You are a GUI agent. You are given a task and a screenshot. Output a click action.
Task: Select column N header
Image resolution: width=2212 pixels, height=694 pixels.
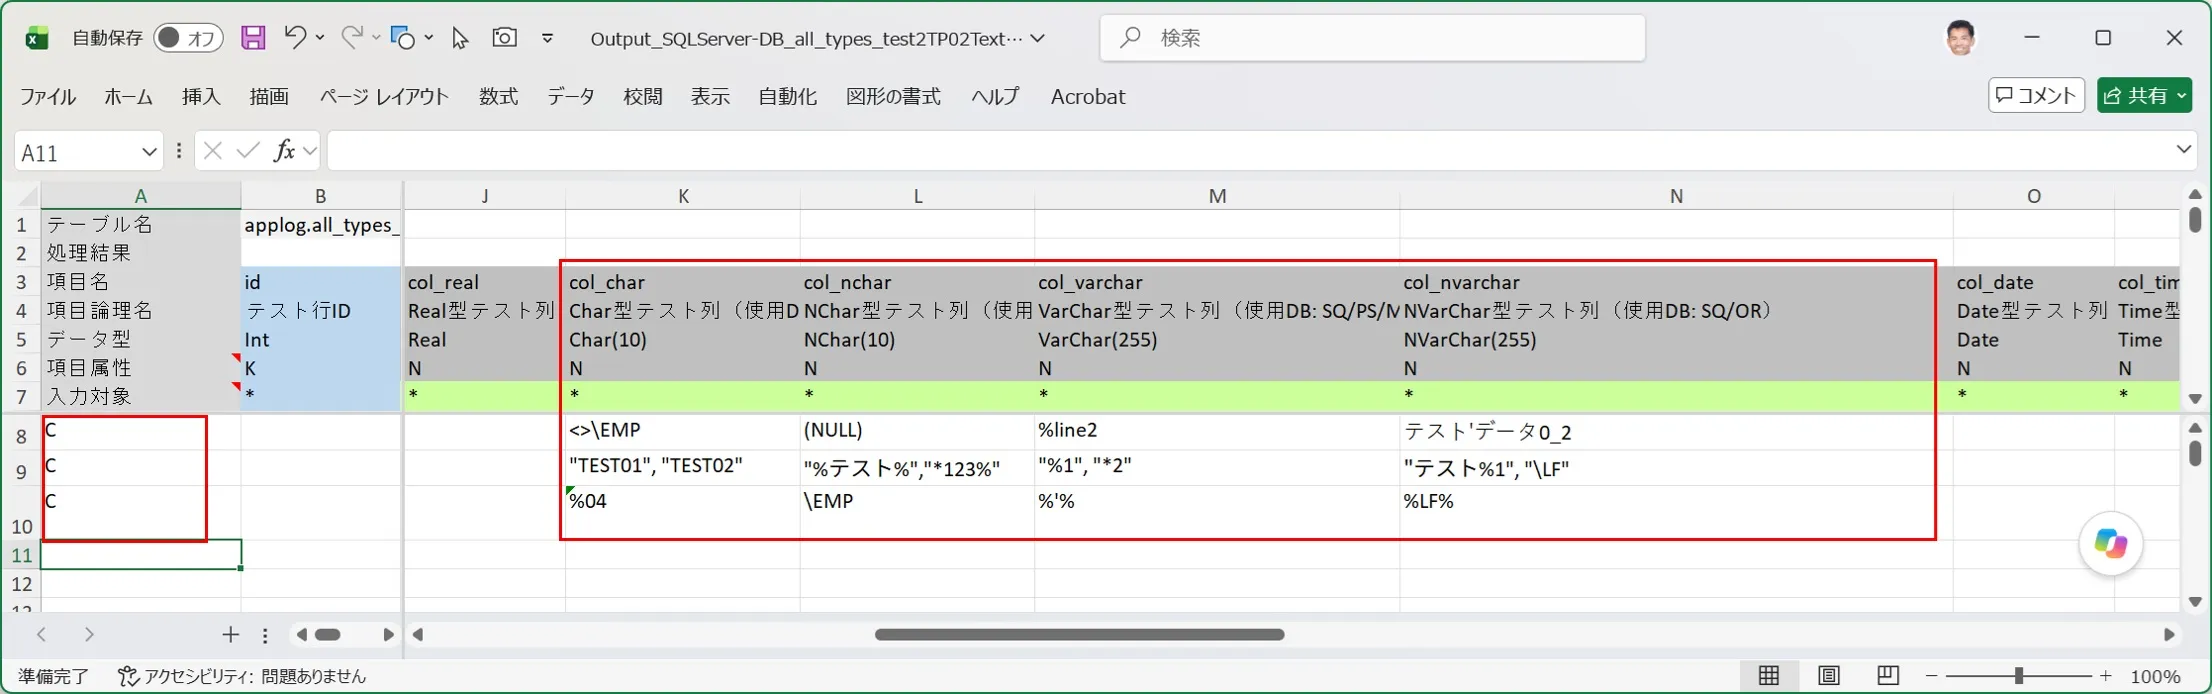coord(1676,196)
